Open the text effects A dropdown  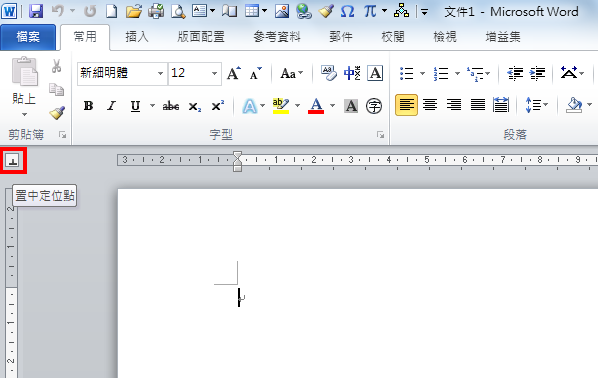click(x=262, y=106)
